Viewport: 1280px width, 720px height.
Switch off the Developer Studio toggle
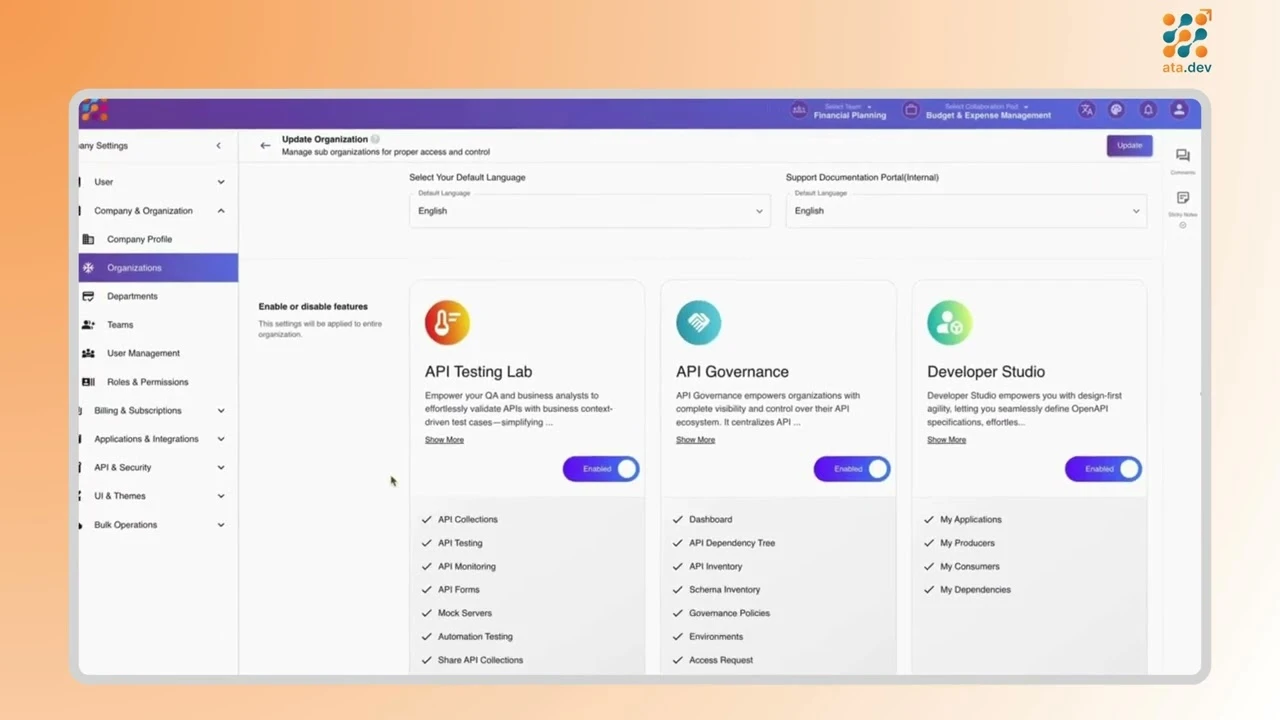click(x=1103, y=469)
